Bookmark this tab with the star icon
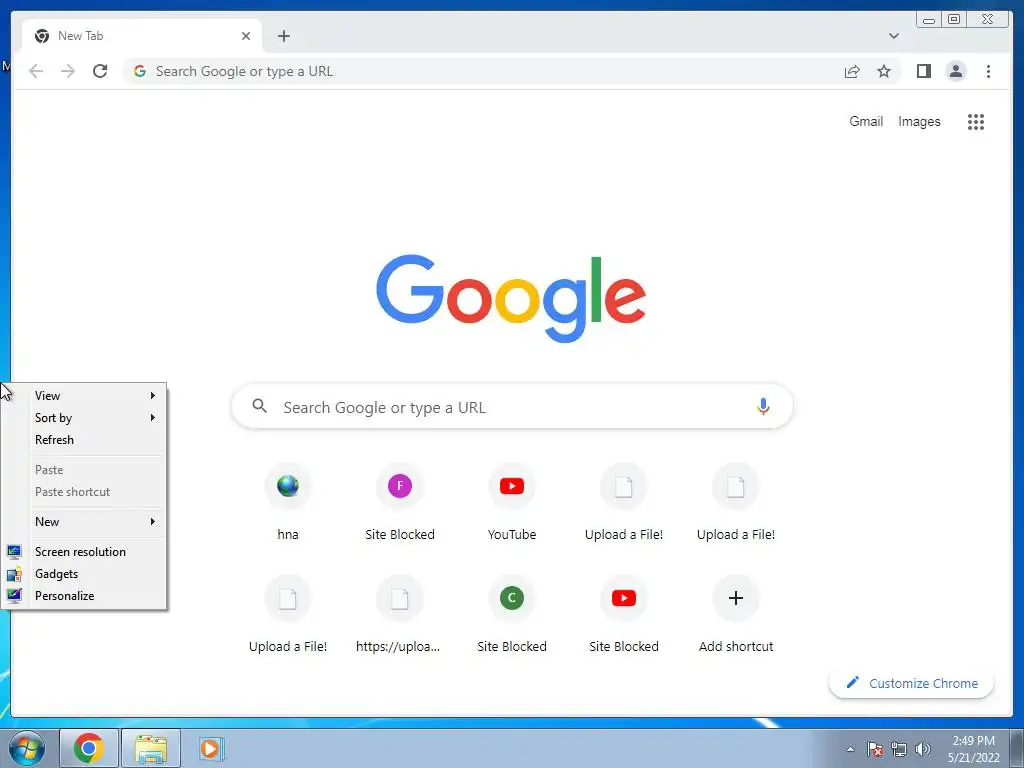Screen dimensions: 1024x768 tap(884, 71)
